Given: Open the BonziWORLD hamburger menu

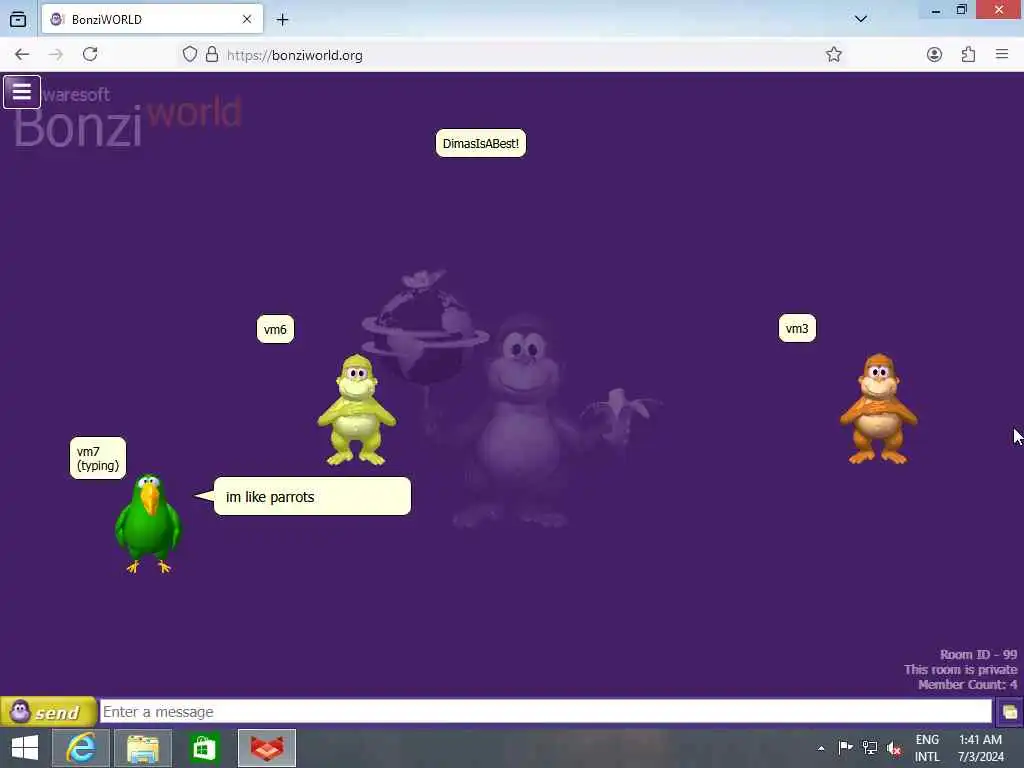Looking at the screenshot, I should (x=22, y=92).
